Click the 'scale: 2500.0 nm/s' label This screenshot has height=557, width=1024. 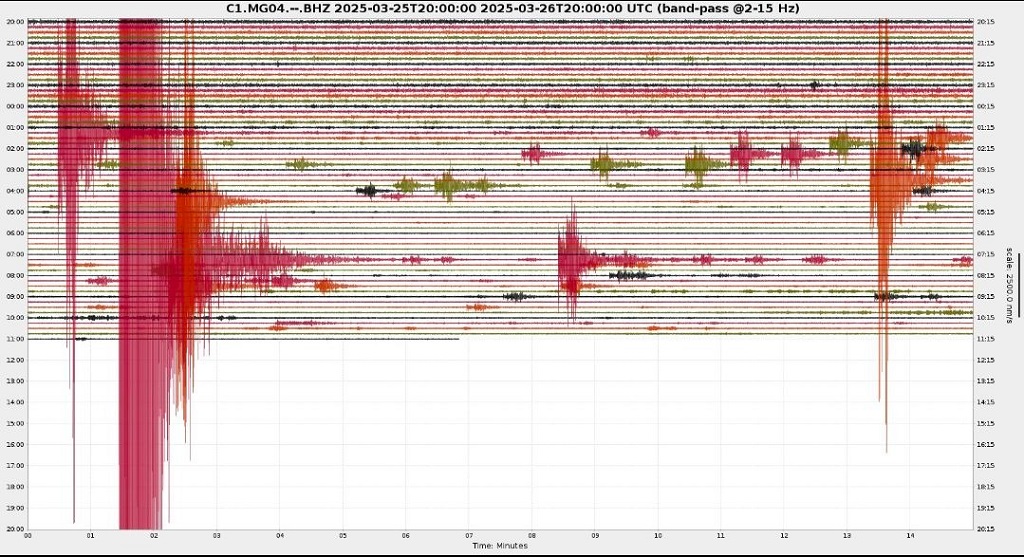[x=1009, y=285]
